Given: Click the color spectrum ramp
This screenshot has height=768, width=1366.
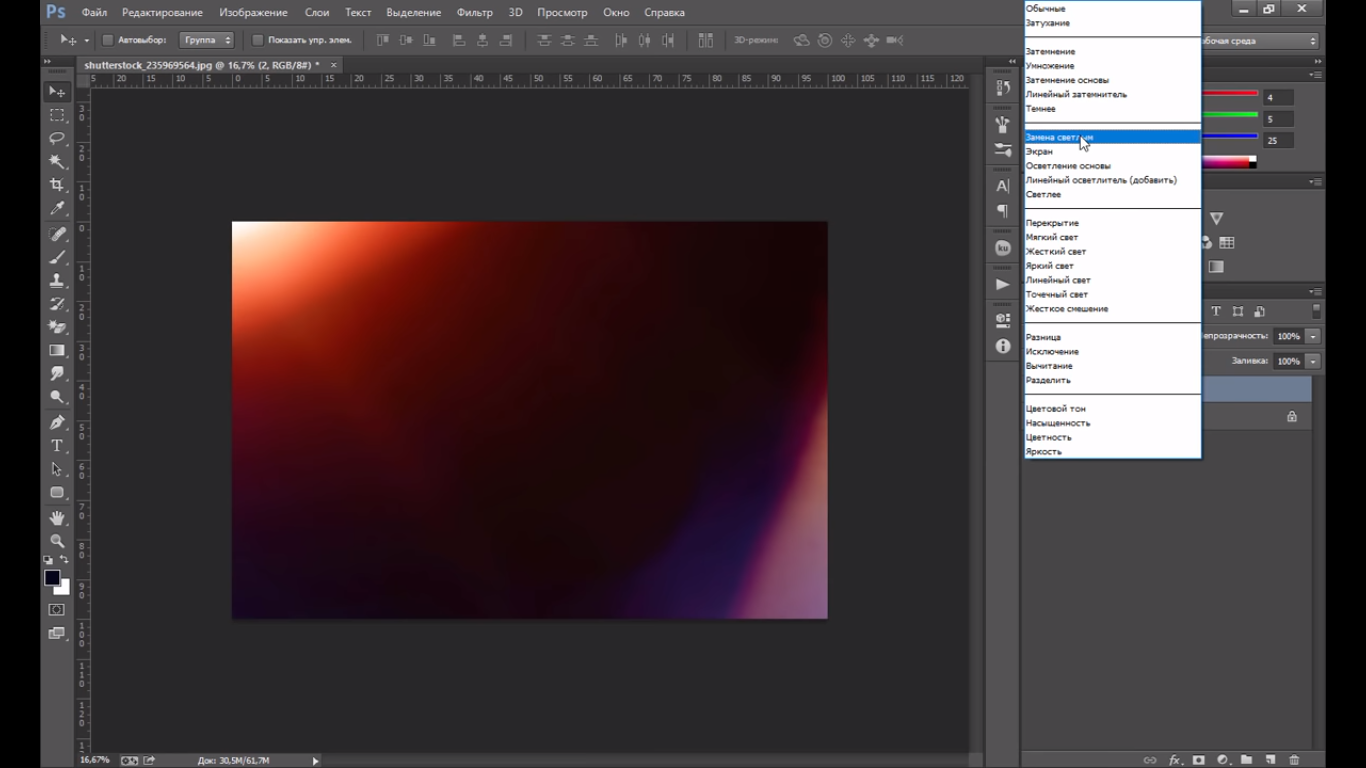Looking at the screenshot, I should click(1228, 162).
